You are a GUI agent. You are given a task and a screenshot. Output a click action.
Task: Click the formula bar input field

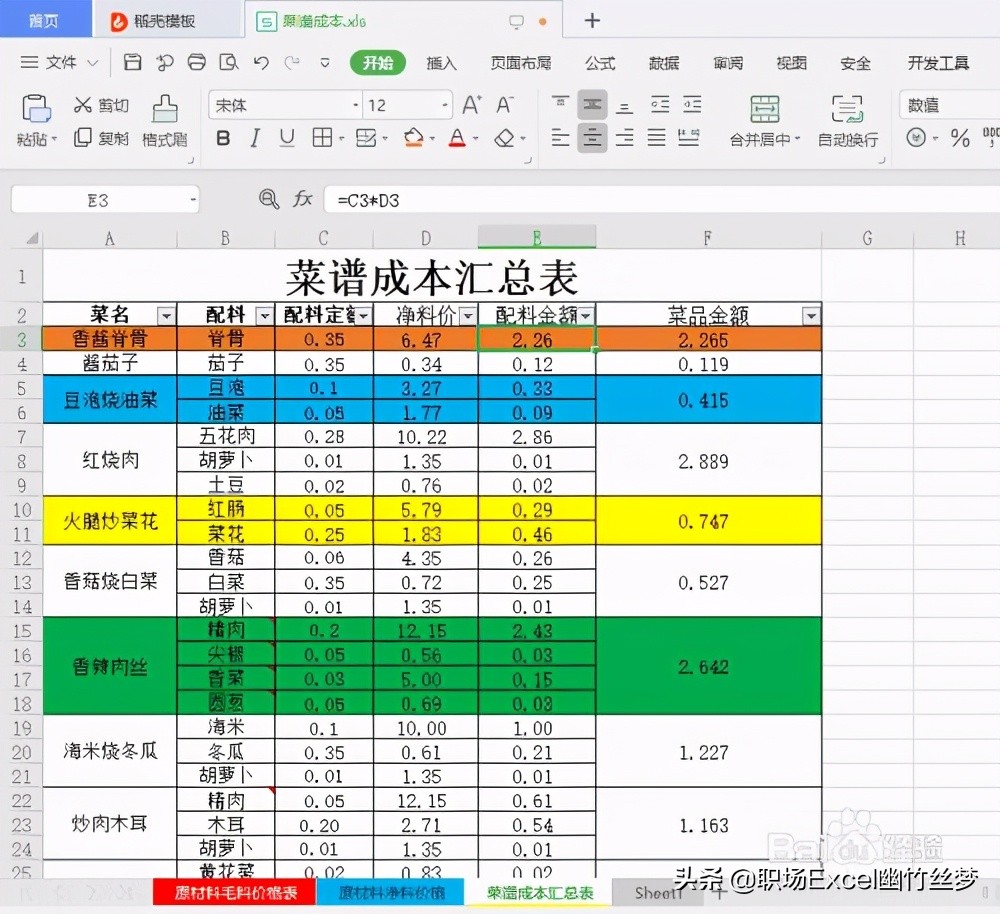click(x=662, y=200)
